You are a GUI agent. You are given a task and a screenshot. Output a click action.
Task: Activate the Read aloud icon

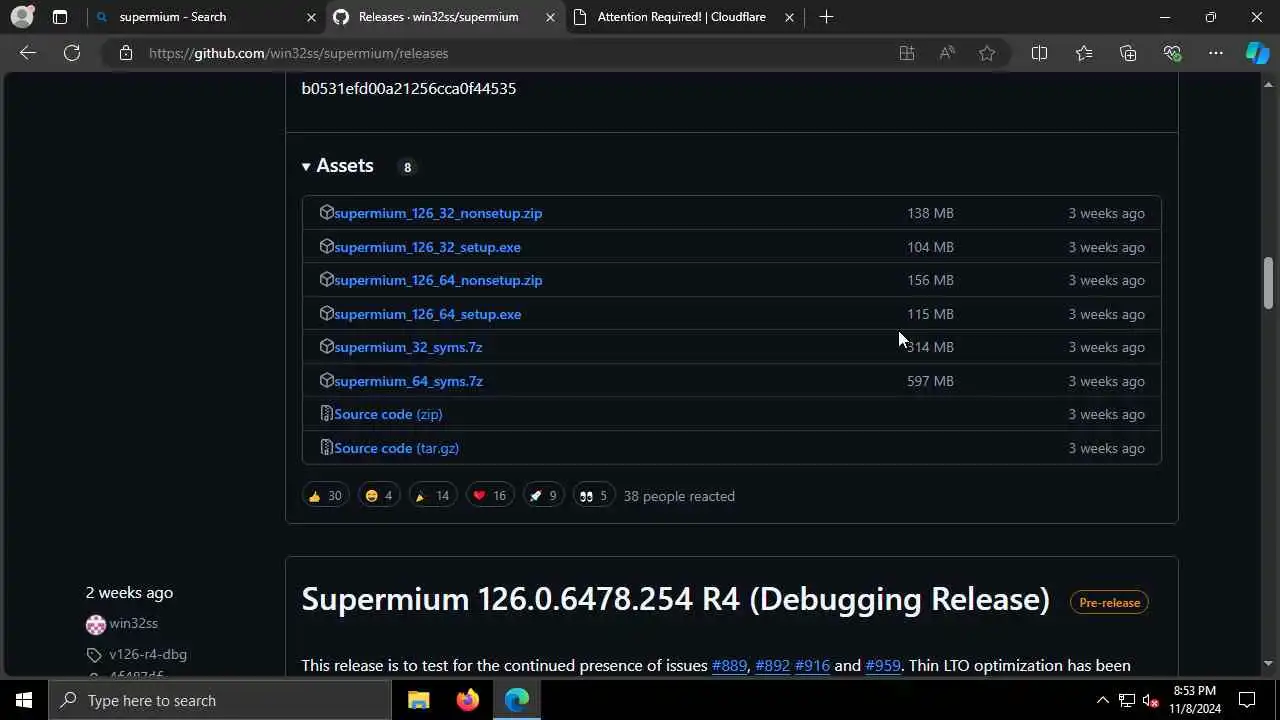[x=947, y=53]
